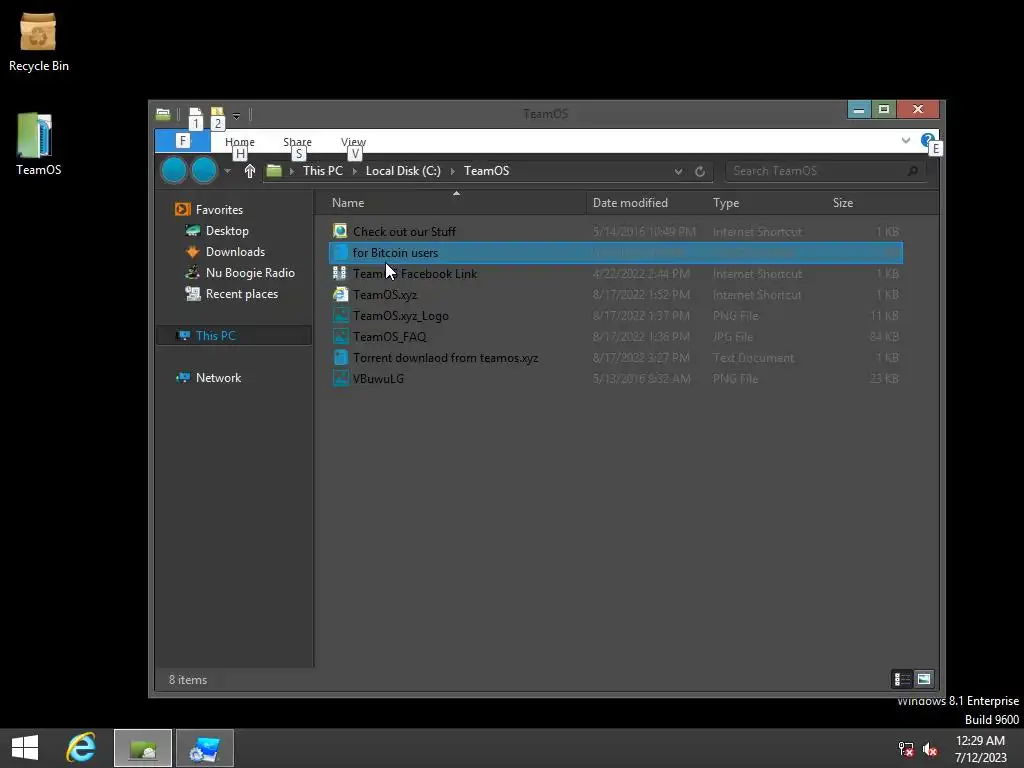Sort files by Date modified column

click(647, 203)
